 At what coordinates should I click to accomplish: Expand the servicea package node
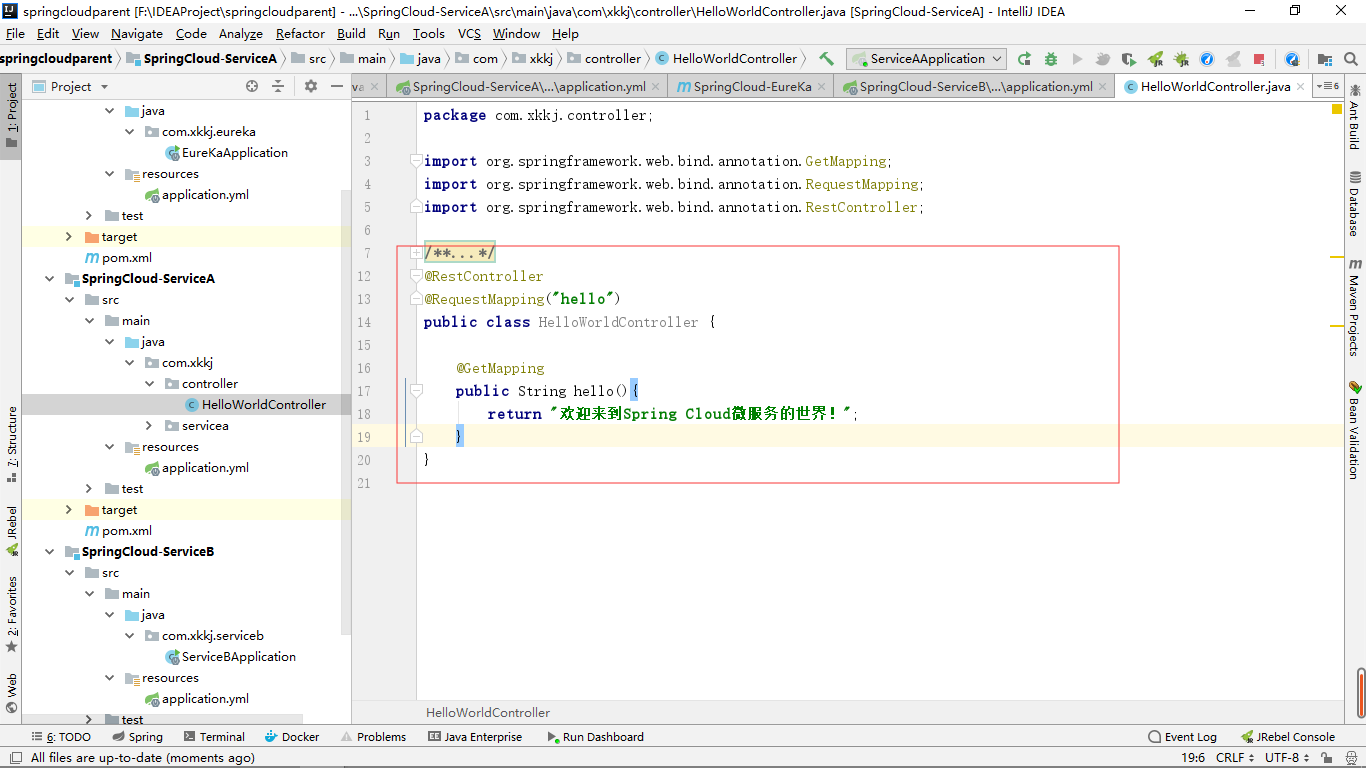coord(150,426)
